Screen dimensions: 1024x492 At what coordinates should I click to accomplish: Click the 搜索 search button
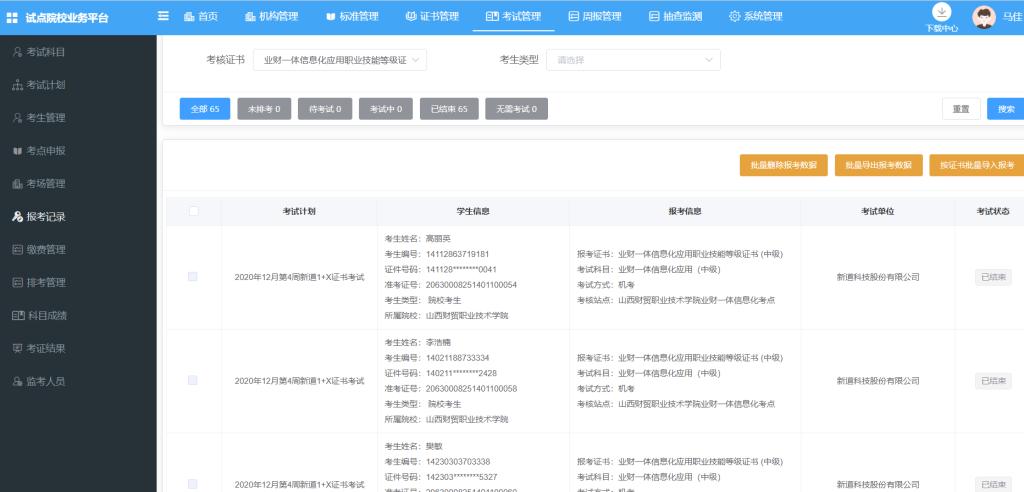coord(1006,109)
